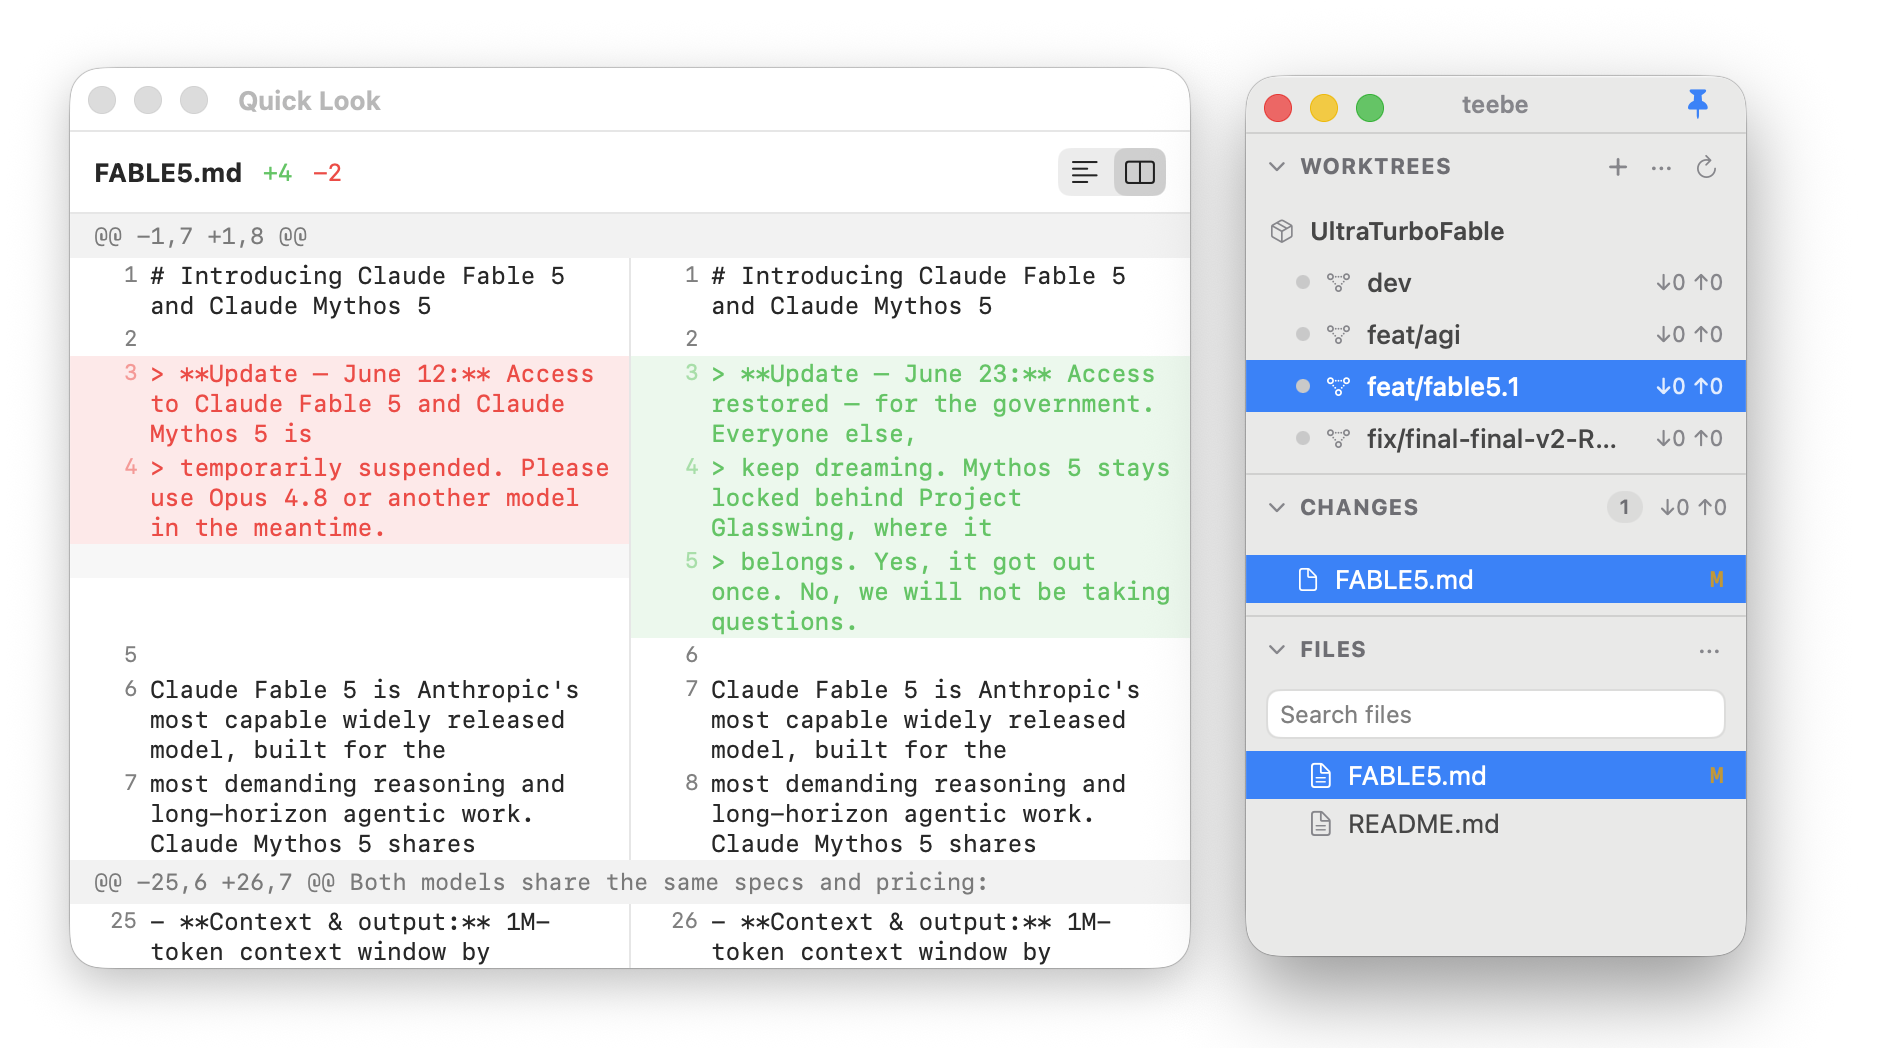Click the FABLE5.md diff title

[168, 173]
